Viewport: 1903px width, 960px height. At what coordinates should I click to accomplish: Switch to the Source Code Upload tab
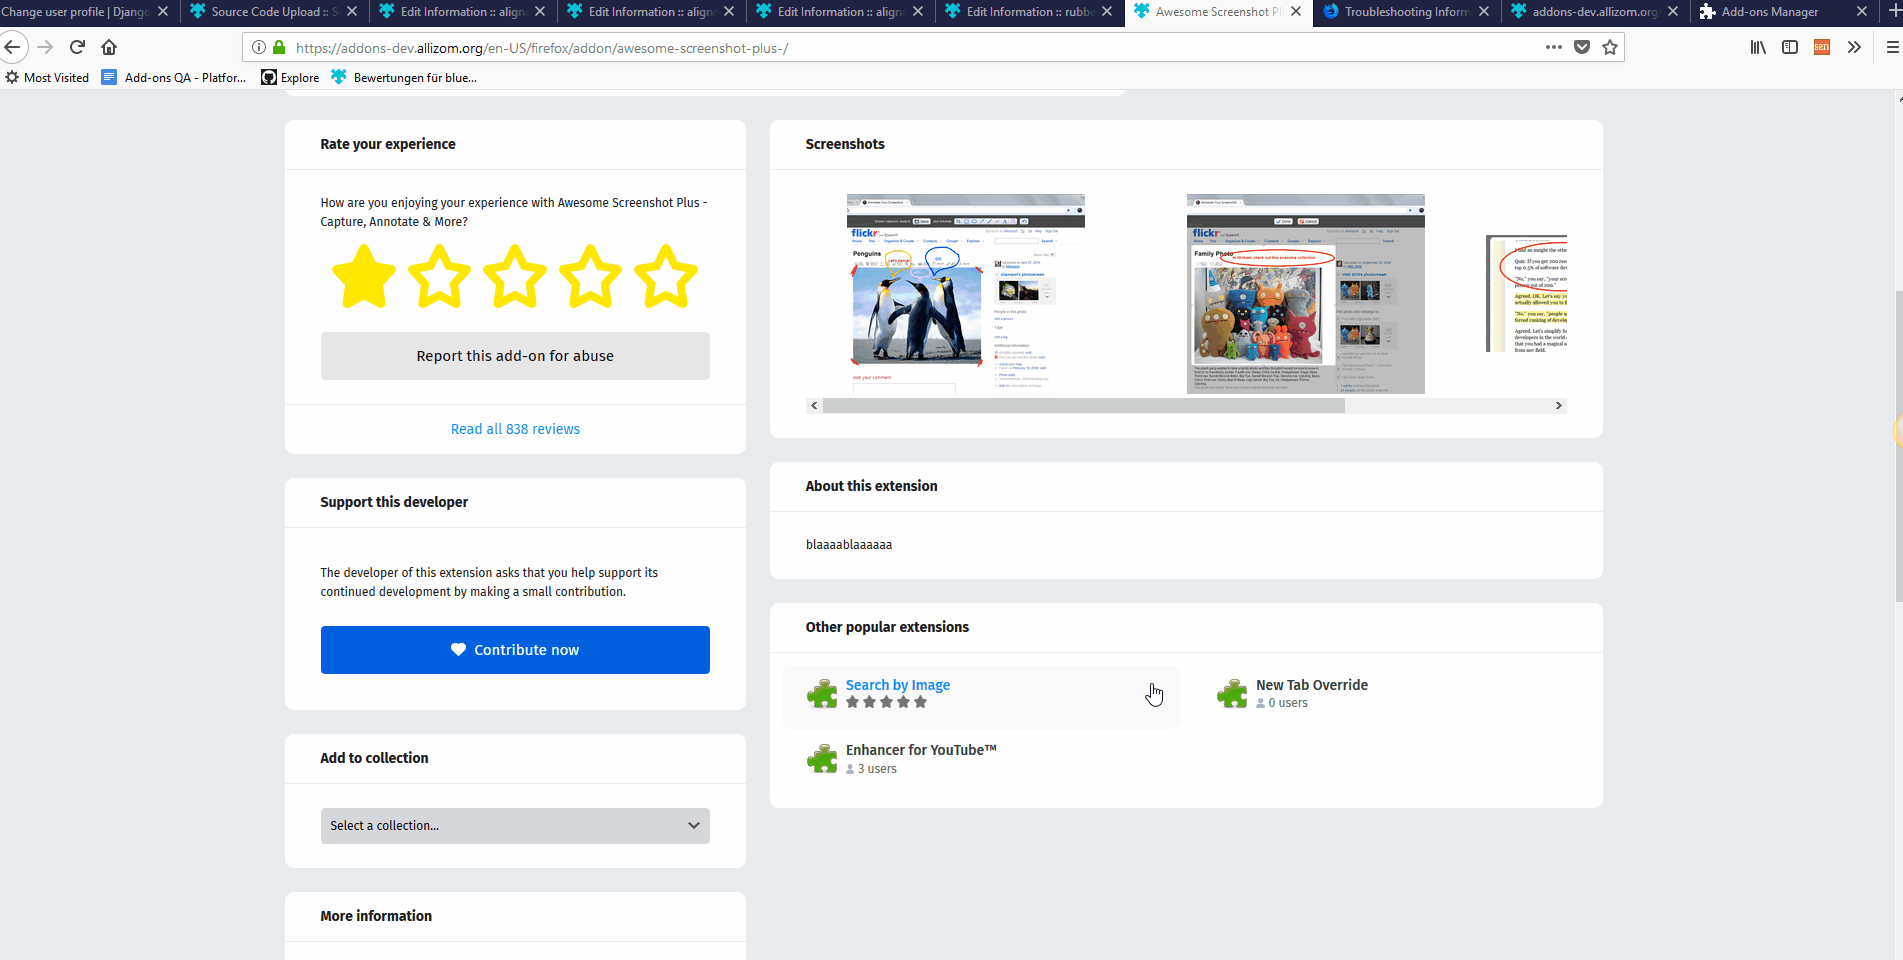pyautogui.click(x=274, y=12)
